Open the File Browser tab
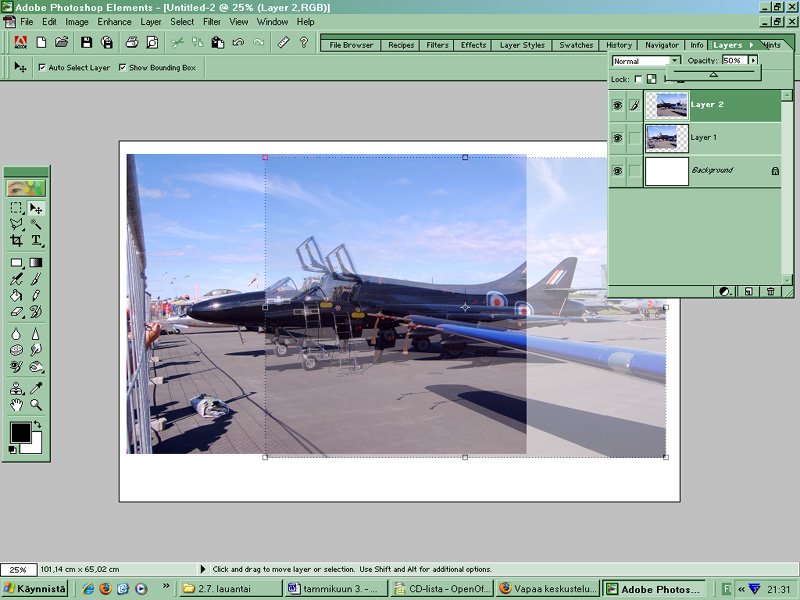 pos(351,45)
